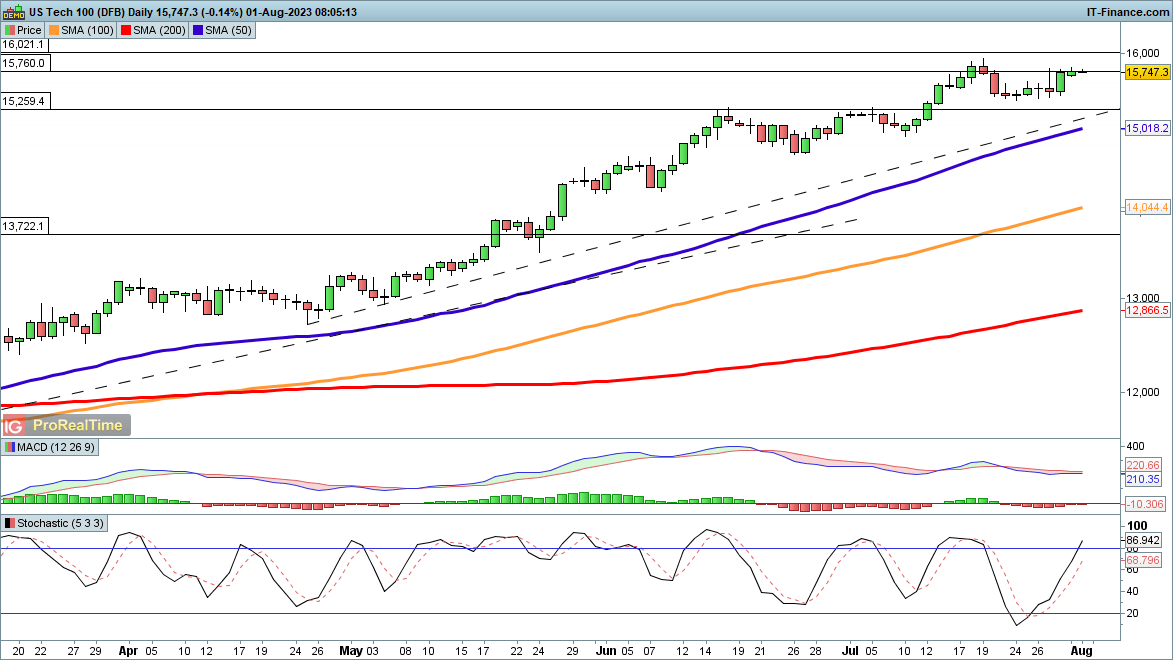
Task: Select the SMA (200) legend button
Action: pyautogui.click(x=153, y=30)
